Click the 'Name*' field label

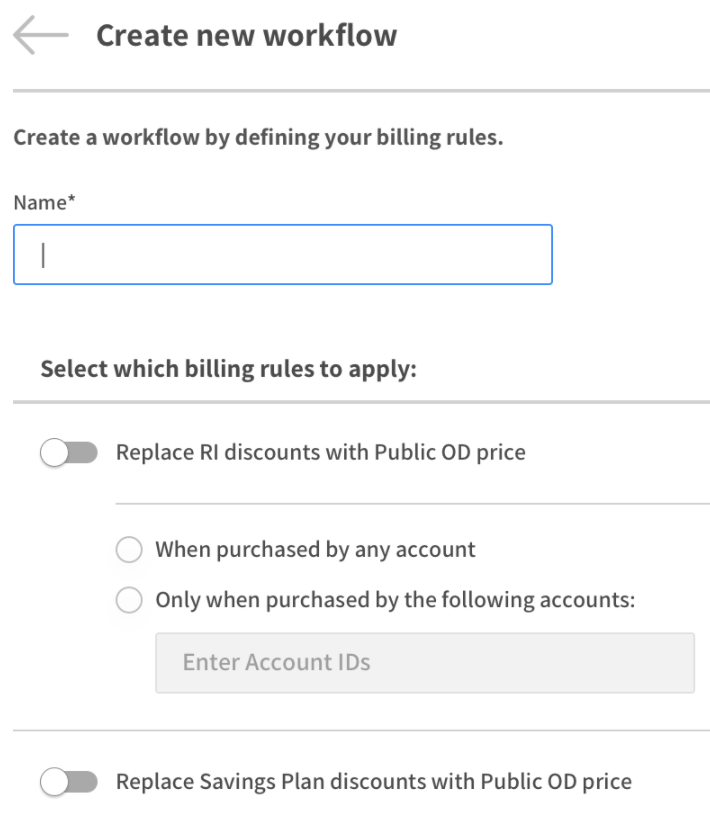[x=40, y=202]
